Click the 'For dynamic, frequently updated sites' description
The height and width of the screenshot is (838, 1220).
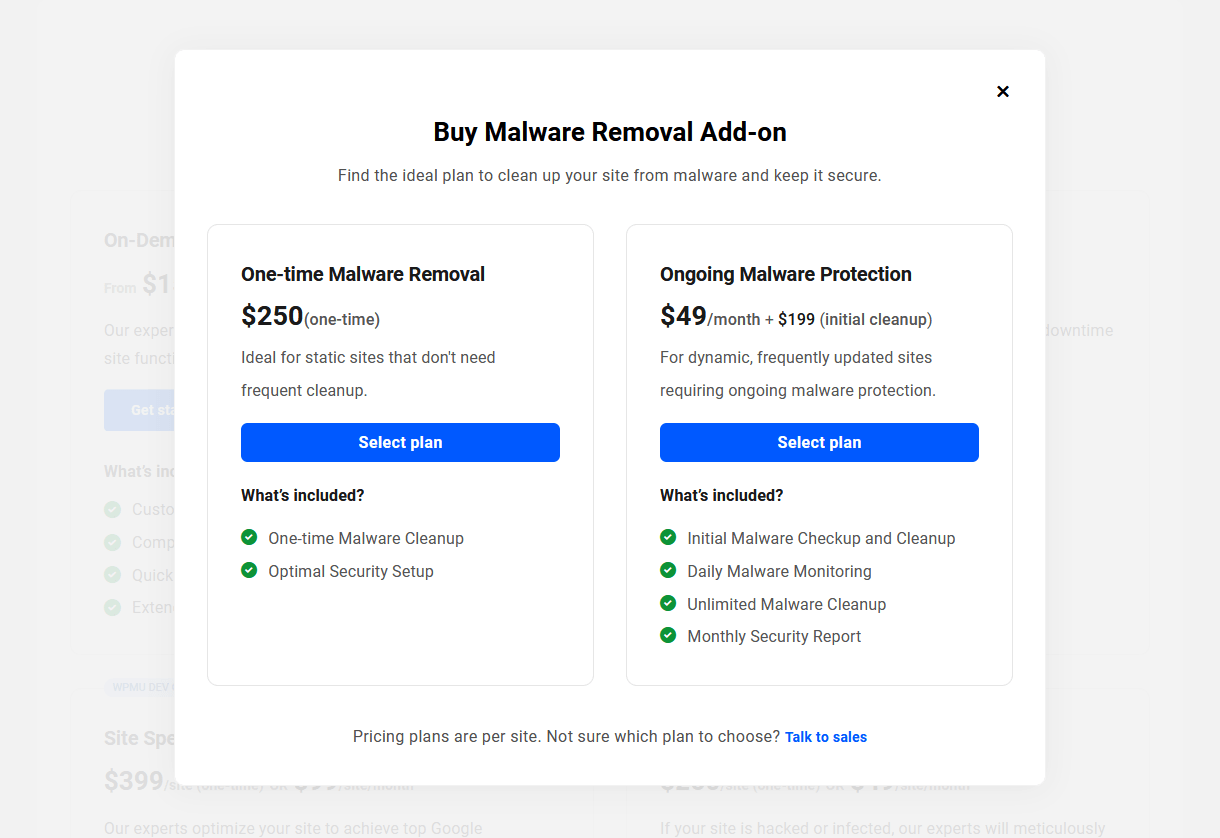tap(798, 374)
